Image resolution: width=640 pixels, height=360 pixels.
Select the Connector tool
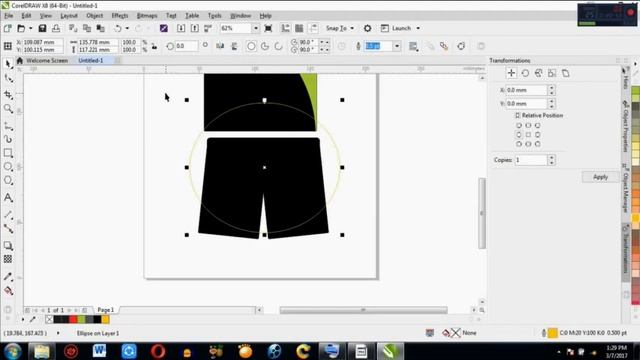[x=8, y=229]
